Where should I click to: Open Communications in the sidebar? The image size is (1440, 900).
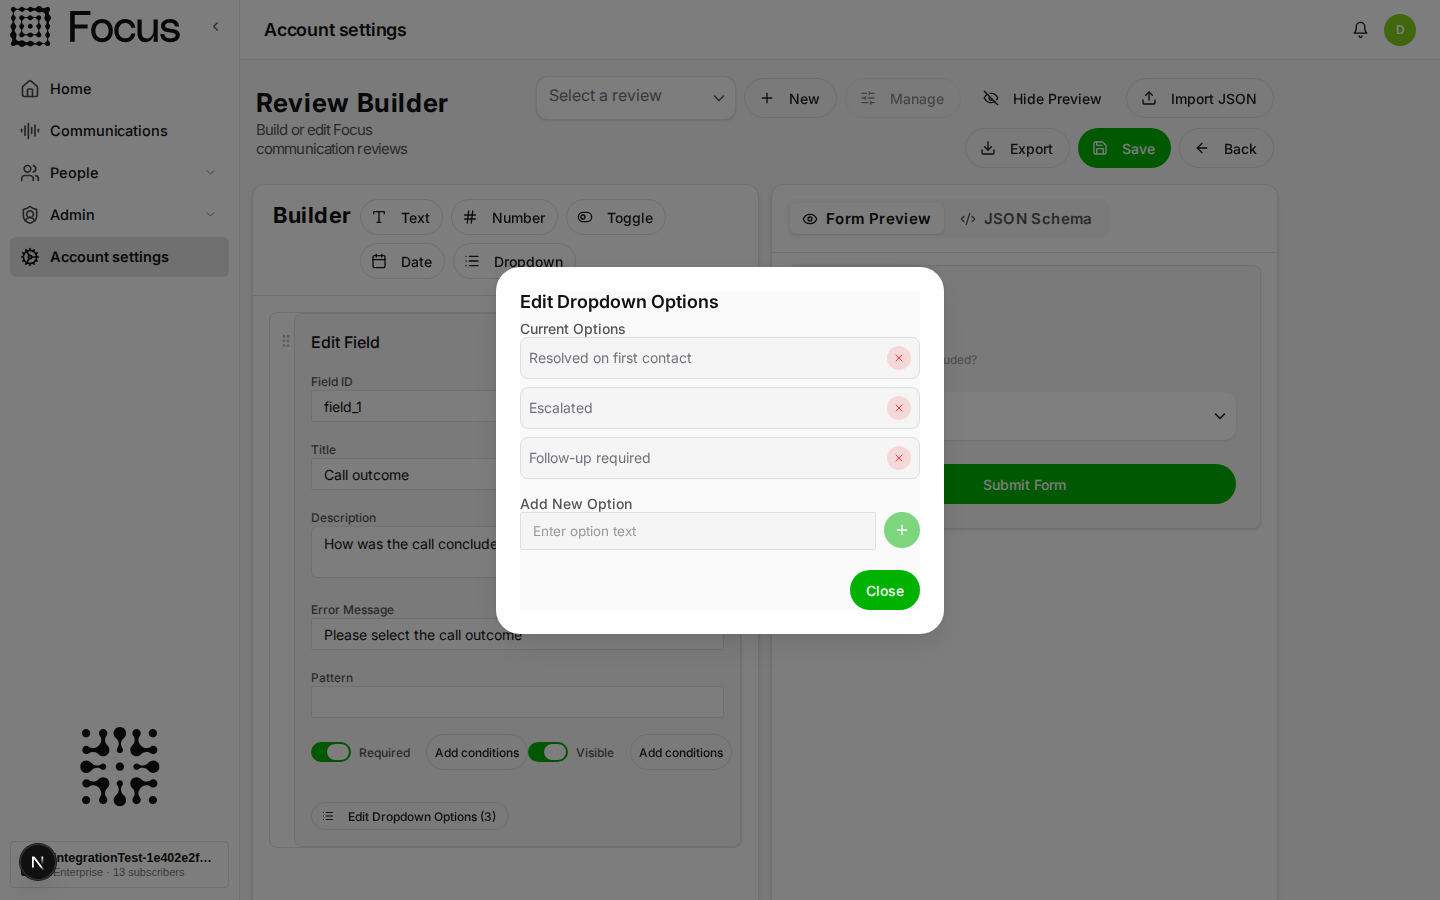tap(119, 131)
